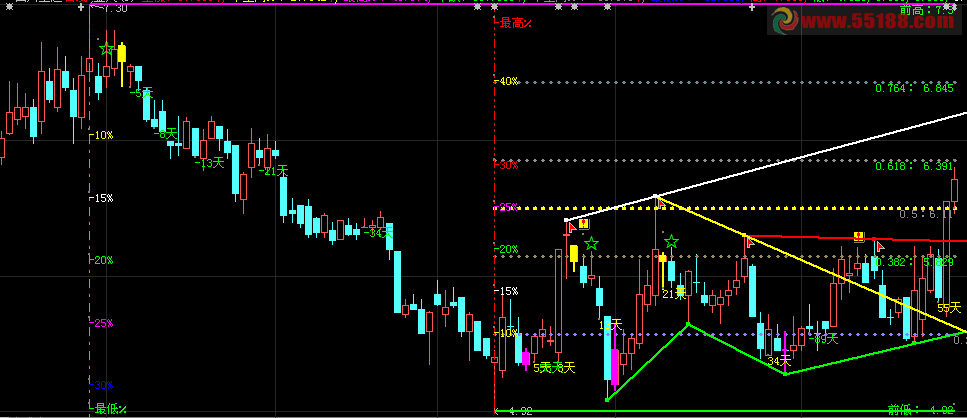Click the 0.764: 6.845 Fibonacci level label
967x418 pixels.
[x=915, y=89]
